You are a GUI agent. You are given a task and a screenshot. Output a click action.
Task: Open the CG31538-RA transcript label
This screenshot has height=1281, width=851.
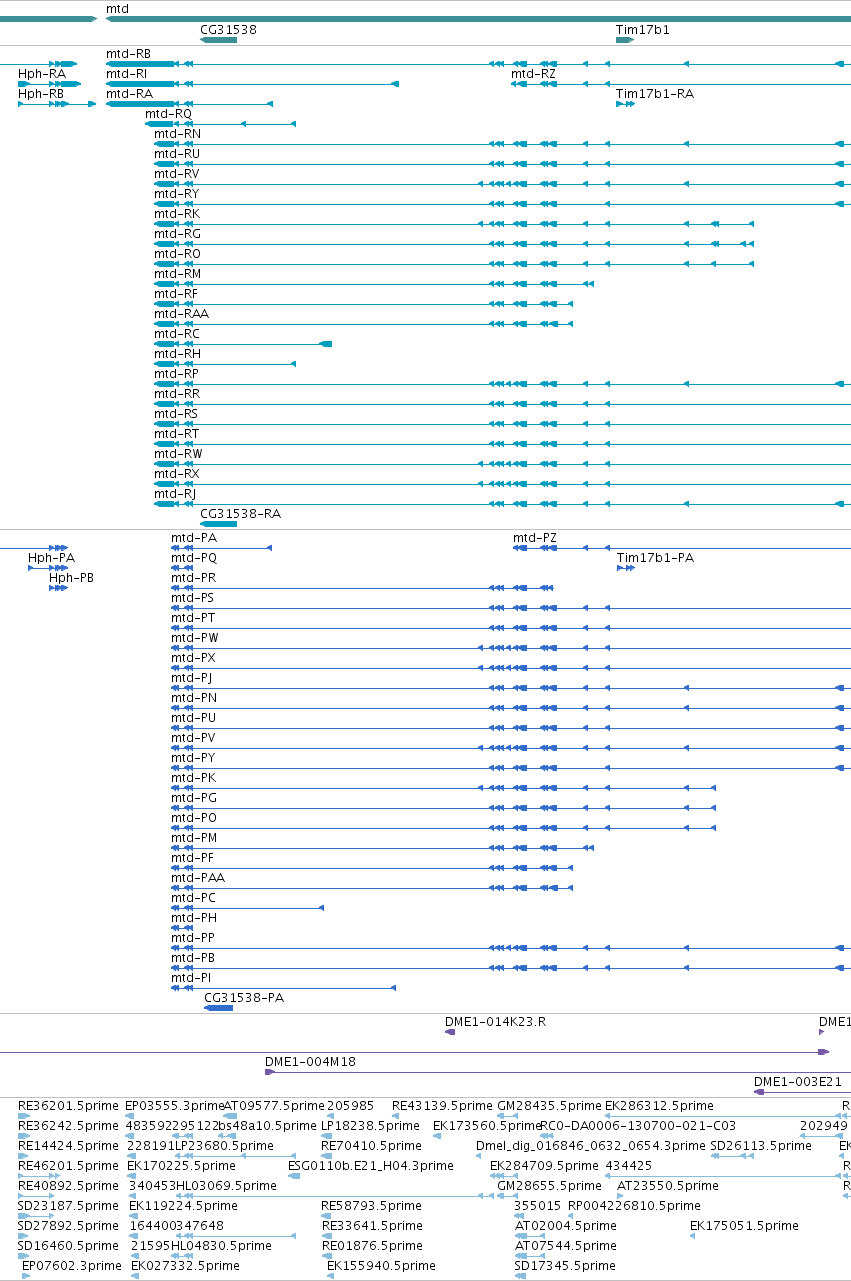[x=241, y=514]
